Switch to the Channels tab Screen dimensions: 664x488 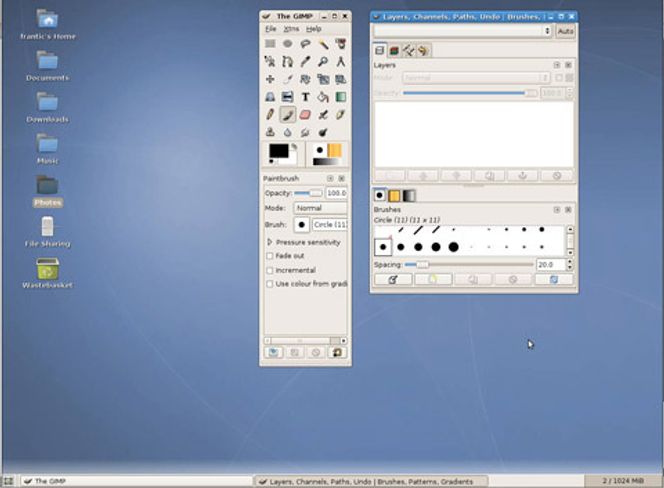tap(394, 51)
